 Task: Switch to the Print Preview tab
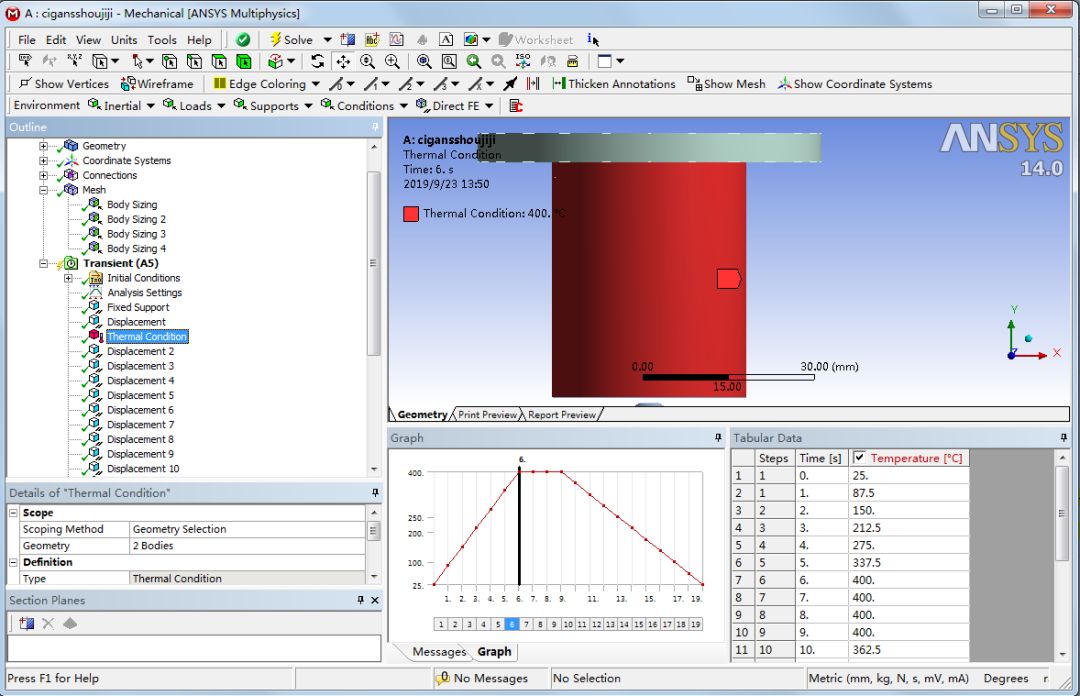487,415
